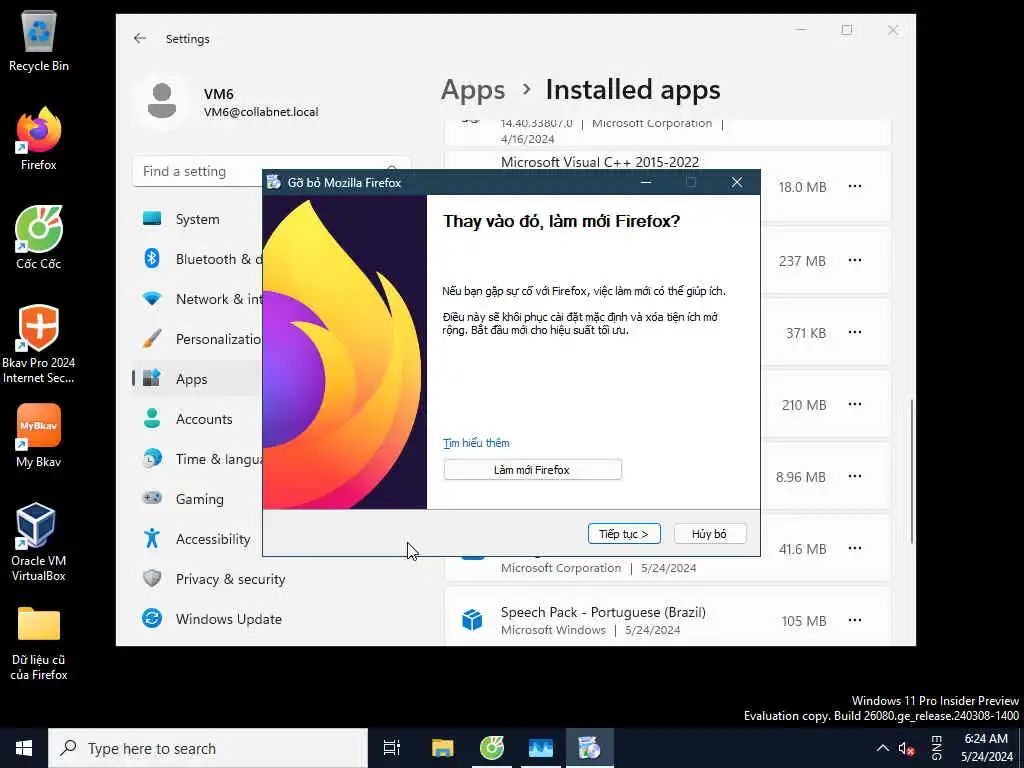This screenshot has width=1024, height=768.
Task: Close the Gỡ bỏ Mozilla Firefox dialog
Action: click(x=737, y=183)
